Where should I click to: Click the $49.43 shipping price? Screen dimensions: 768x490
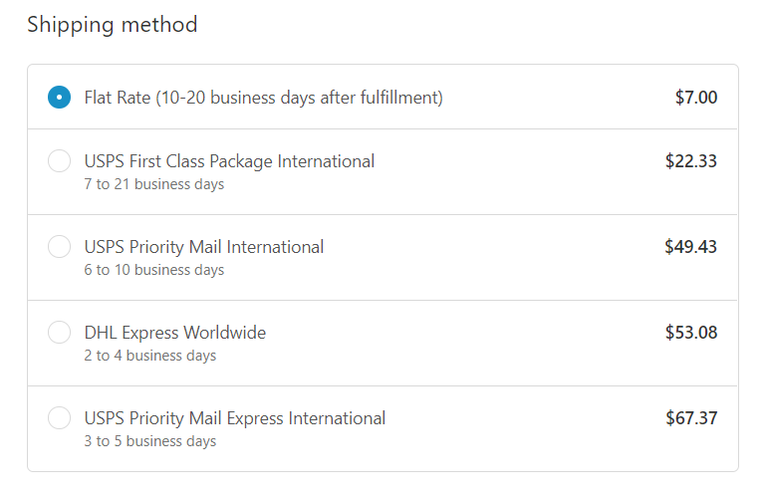(691, 247)
